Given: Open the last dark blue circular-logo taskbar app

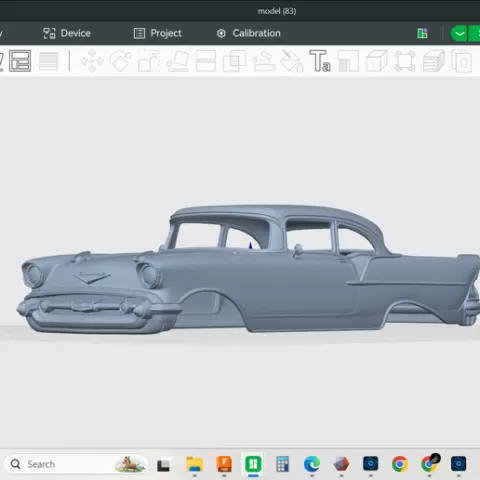Looking at the screenshot, I should 458,464.
